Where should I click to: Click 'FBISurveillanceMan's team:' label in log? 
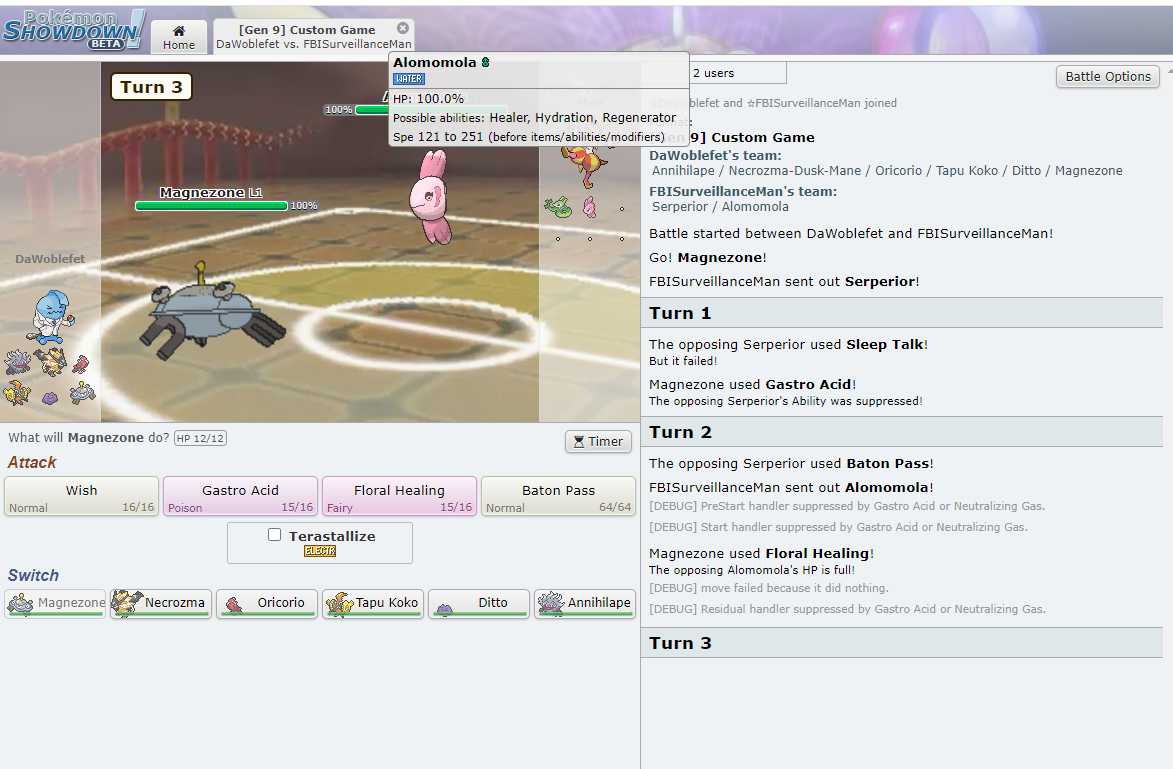(743, 192)
